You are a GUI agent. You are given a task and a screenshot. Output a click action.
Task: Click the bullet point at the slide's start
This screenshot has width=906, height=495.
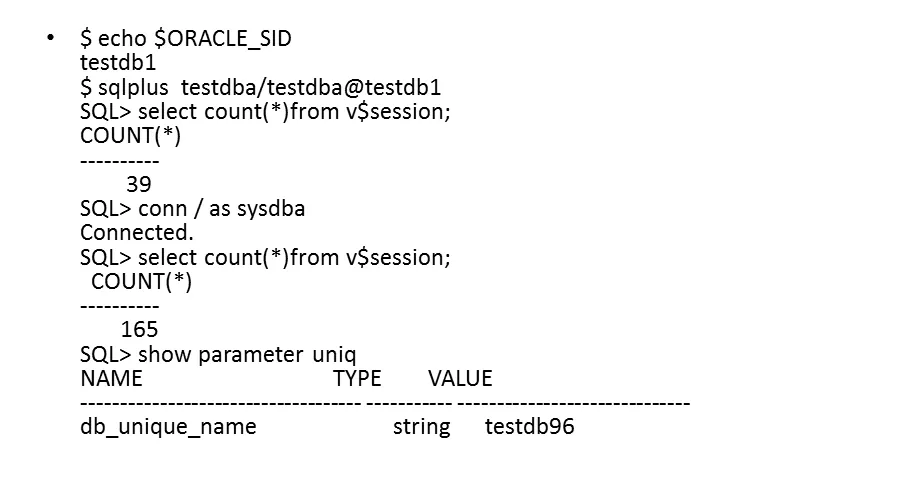pyautogui.click(x=50, y=39)
